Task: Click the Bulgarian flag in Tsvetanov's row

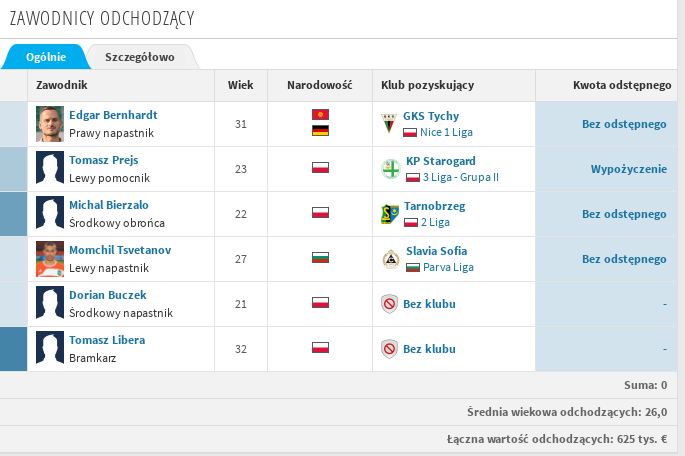Action: tap(321, 259)
